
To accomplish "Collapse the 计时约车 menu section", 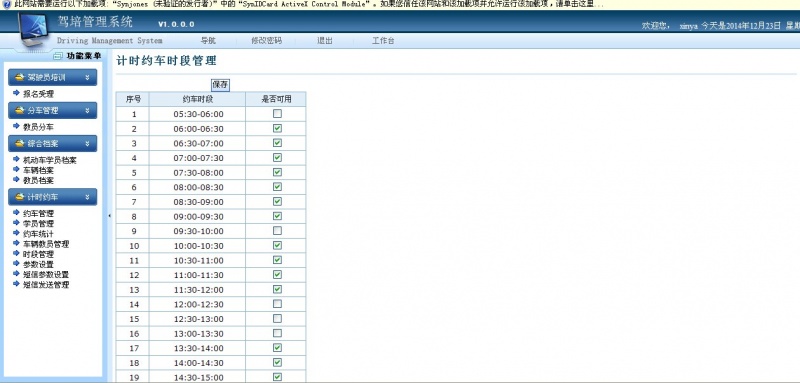I will pyautogui.click(x=87, y=197).
